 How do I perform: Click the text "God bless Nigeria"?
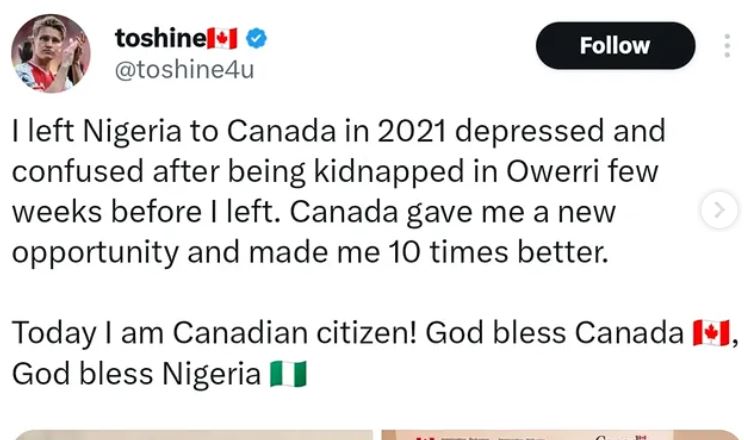coord(136,374)
